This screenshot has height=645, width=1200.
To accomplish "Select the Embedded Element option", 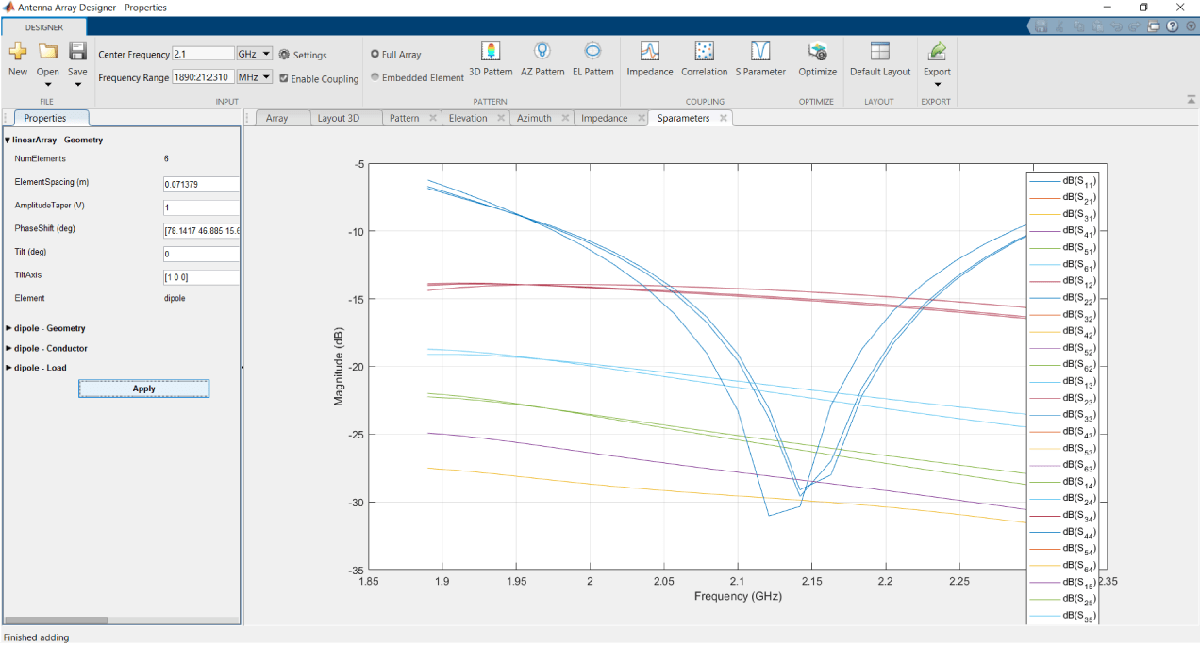I will click(x=375, y=77).
